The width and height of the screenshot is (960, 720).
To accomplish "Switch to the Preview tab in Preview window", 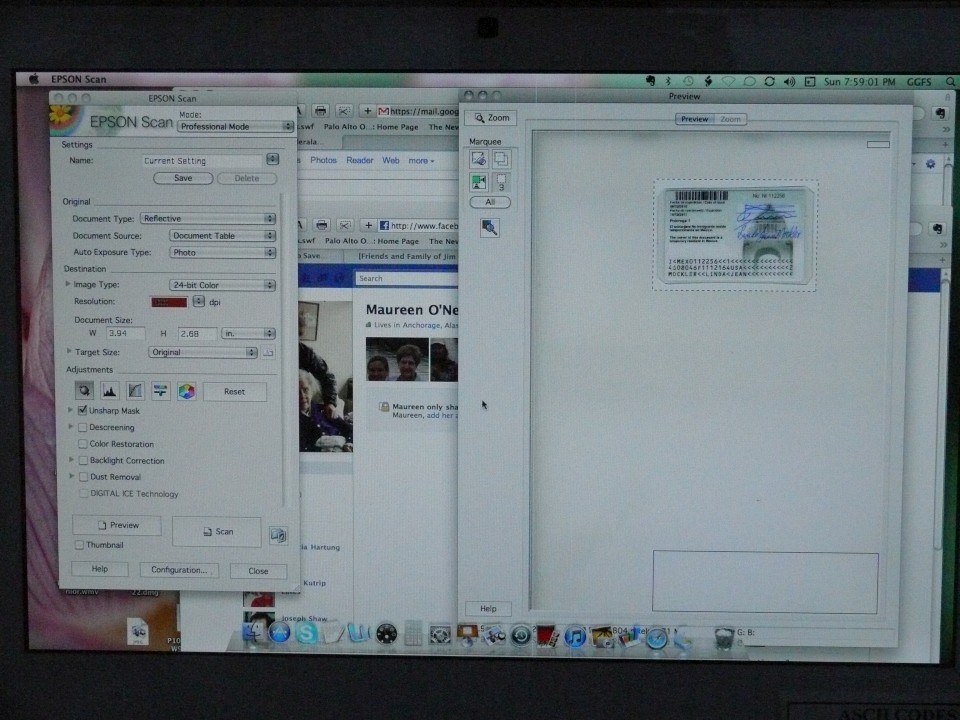I will coord(694,119).
